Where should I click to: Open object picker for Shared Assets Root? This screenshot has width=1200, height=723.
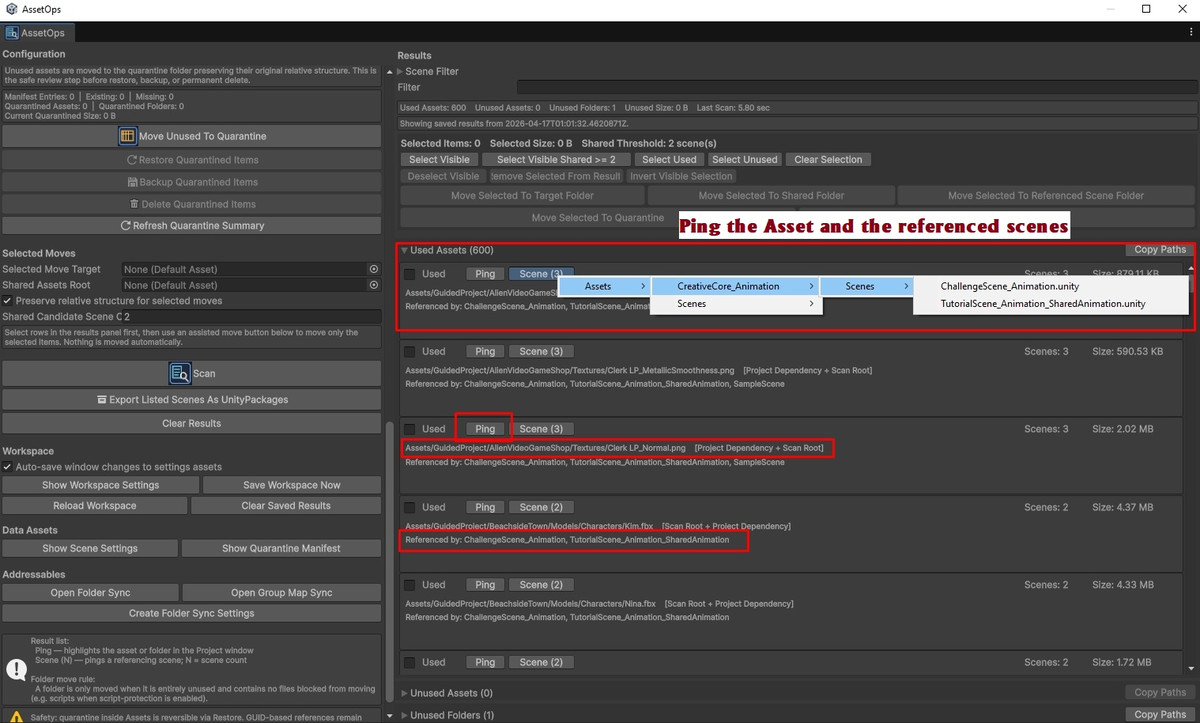point(374,285)
